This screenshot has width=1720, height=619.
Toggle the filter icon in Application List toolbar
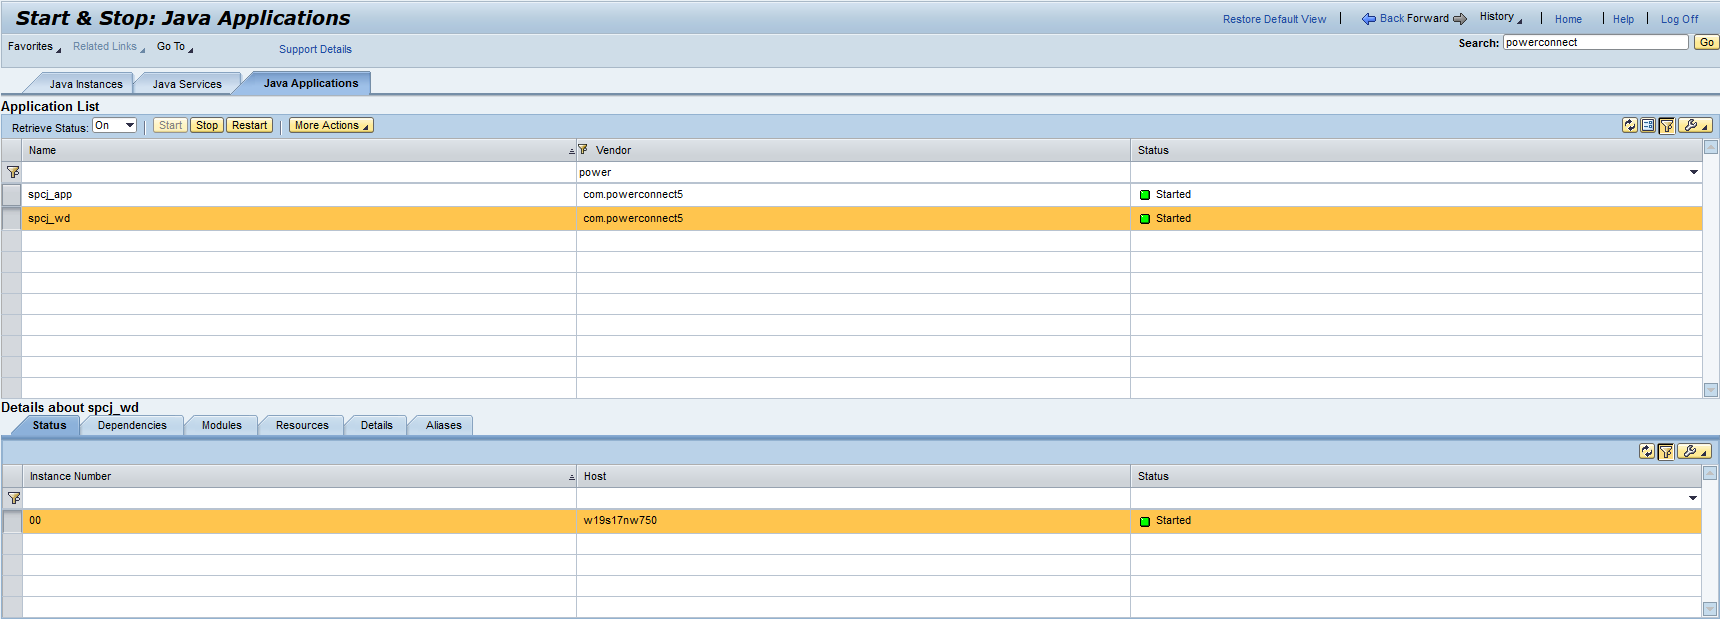1666,125
